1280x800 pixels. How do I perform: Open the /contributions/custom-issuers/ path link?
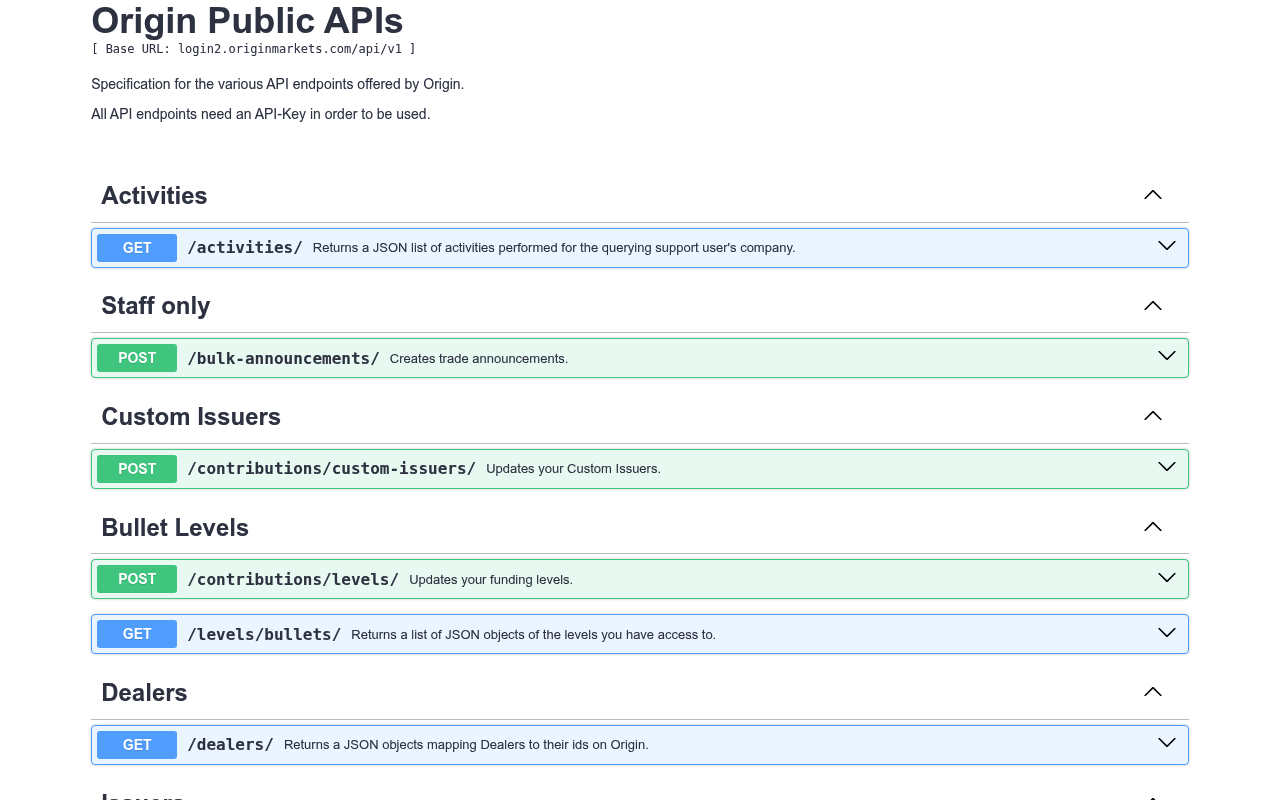(332, 469)
